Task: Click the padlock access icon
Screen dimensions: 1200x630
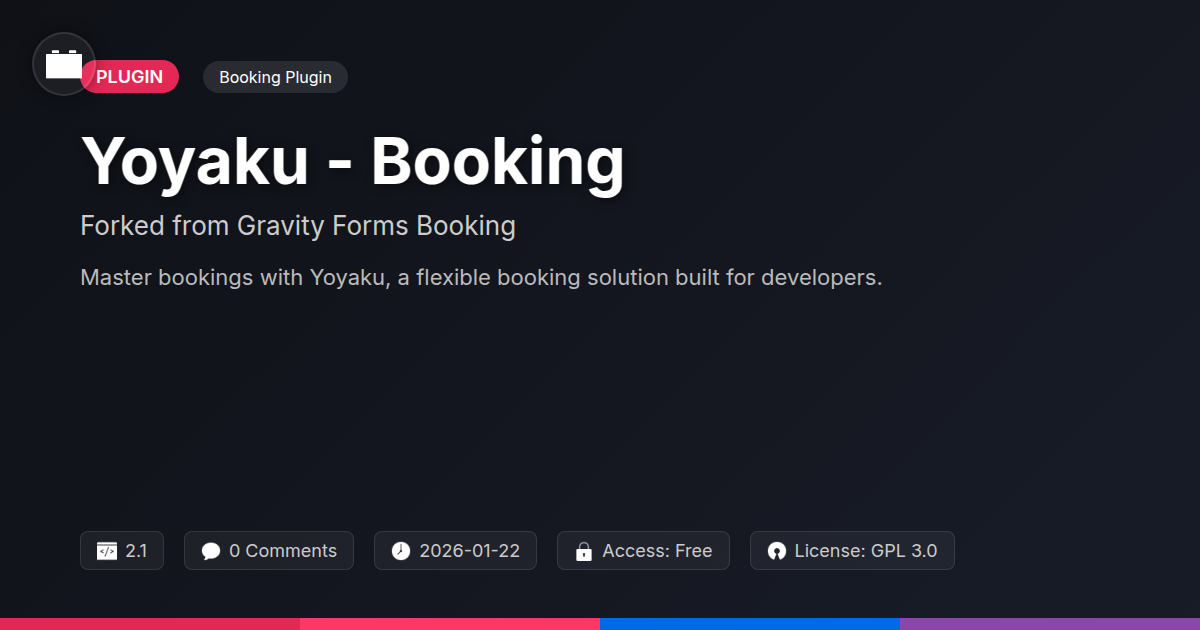Action: [584, 551]
